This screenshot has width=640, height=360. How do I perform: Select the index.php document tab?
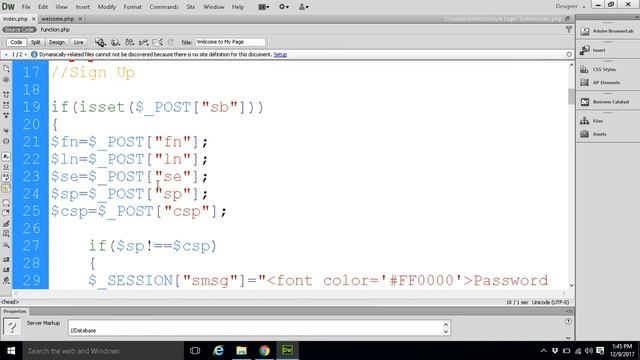click(x=15, y=19)
